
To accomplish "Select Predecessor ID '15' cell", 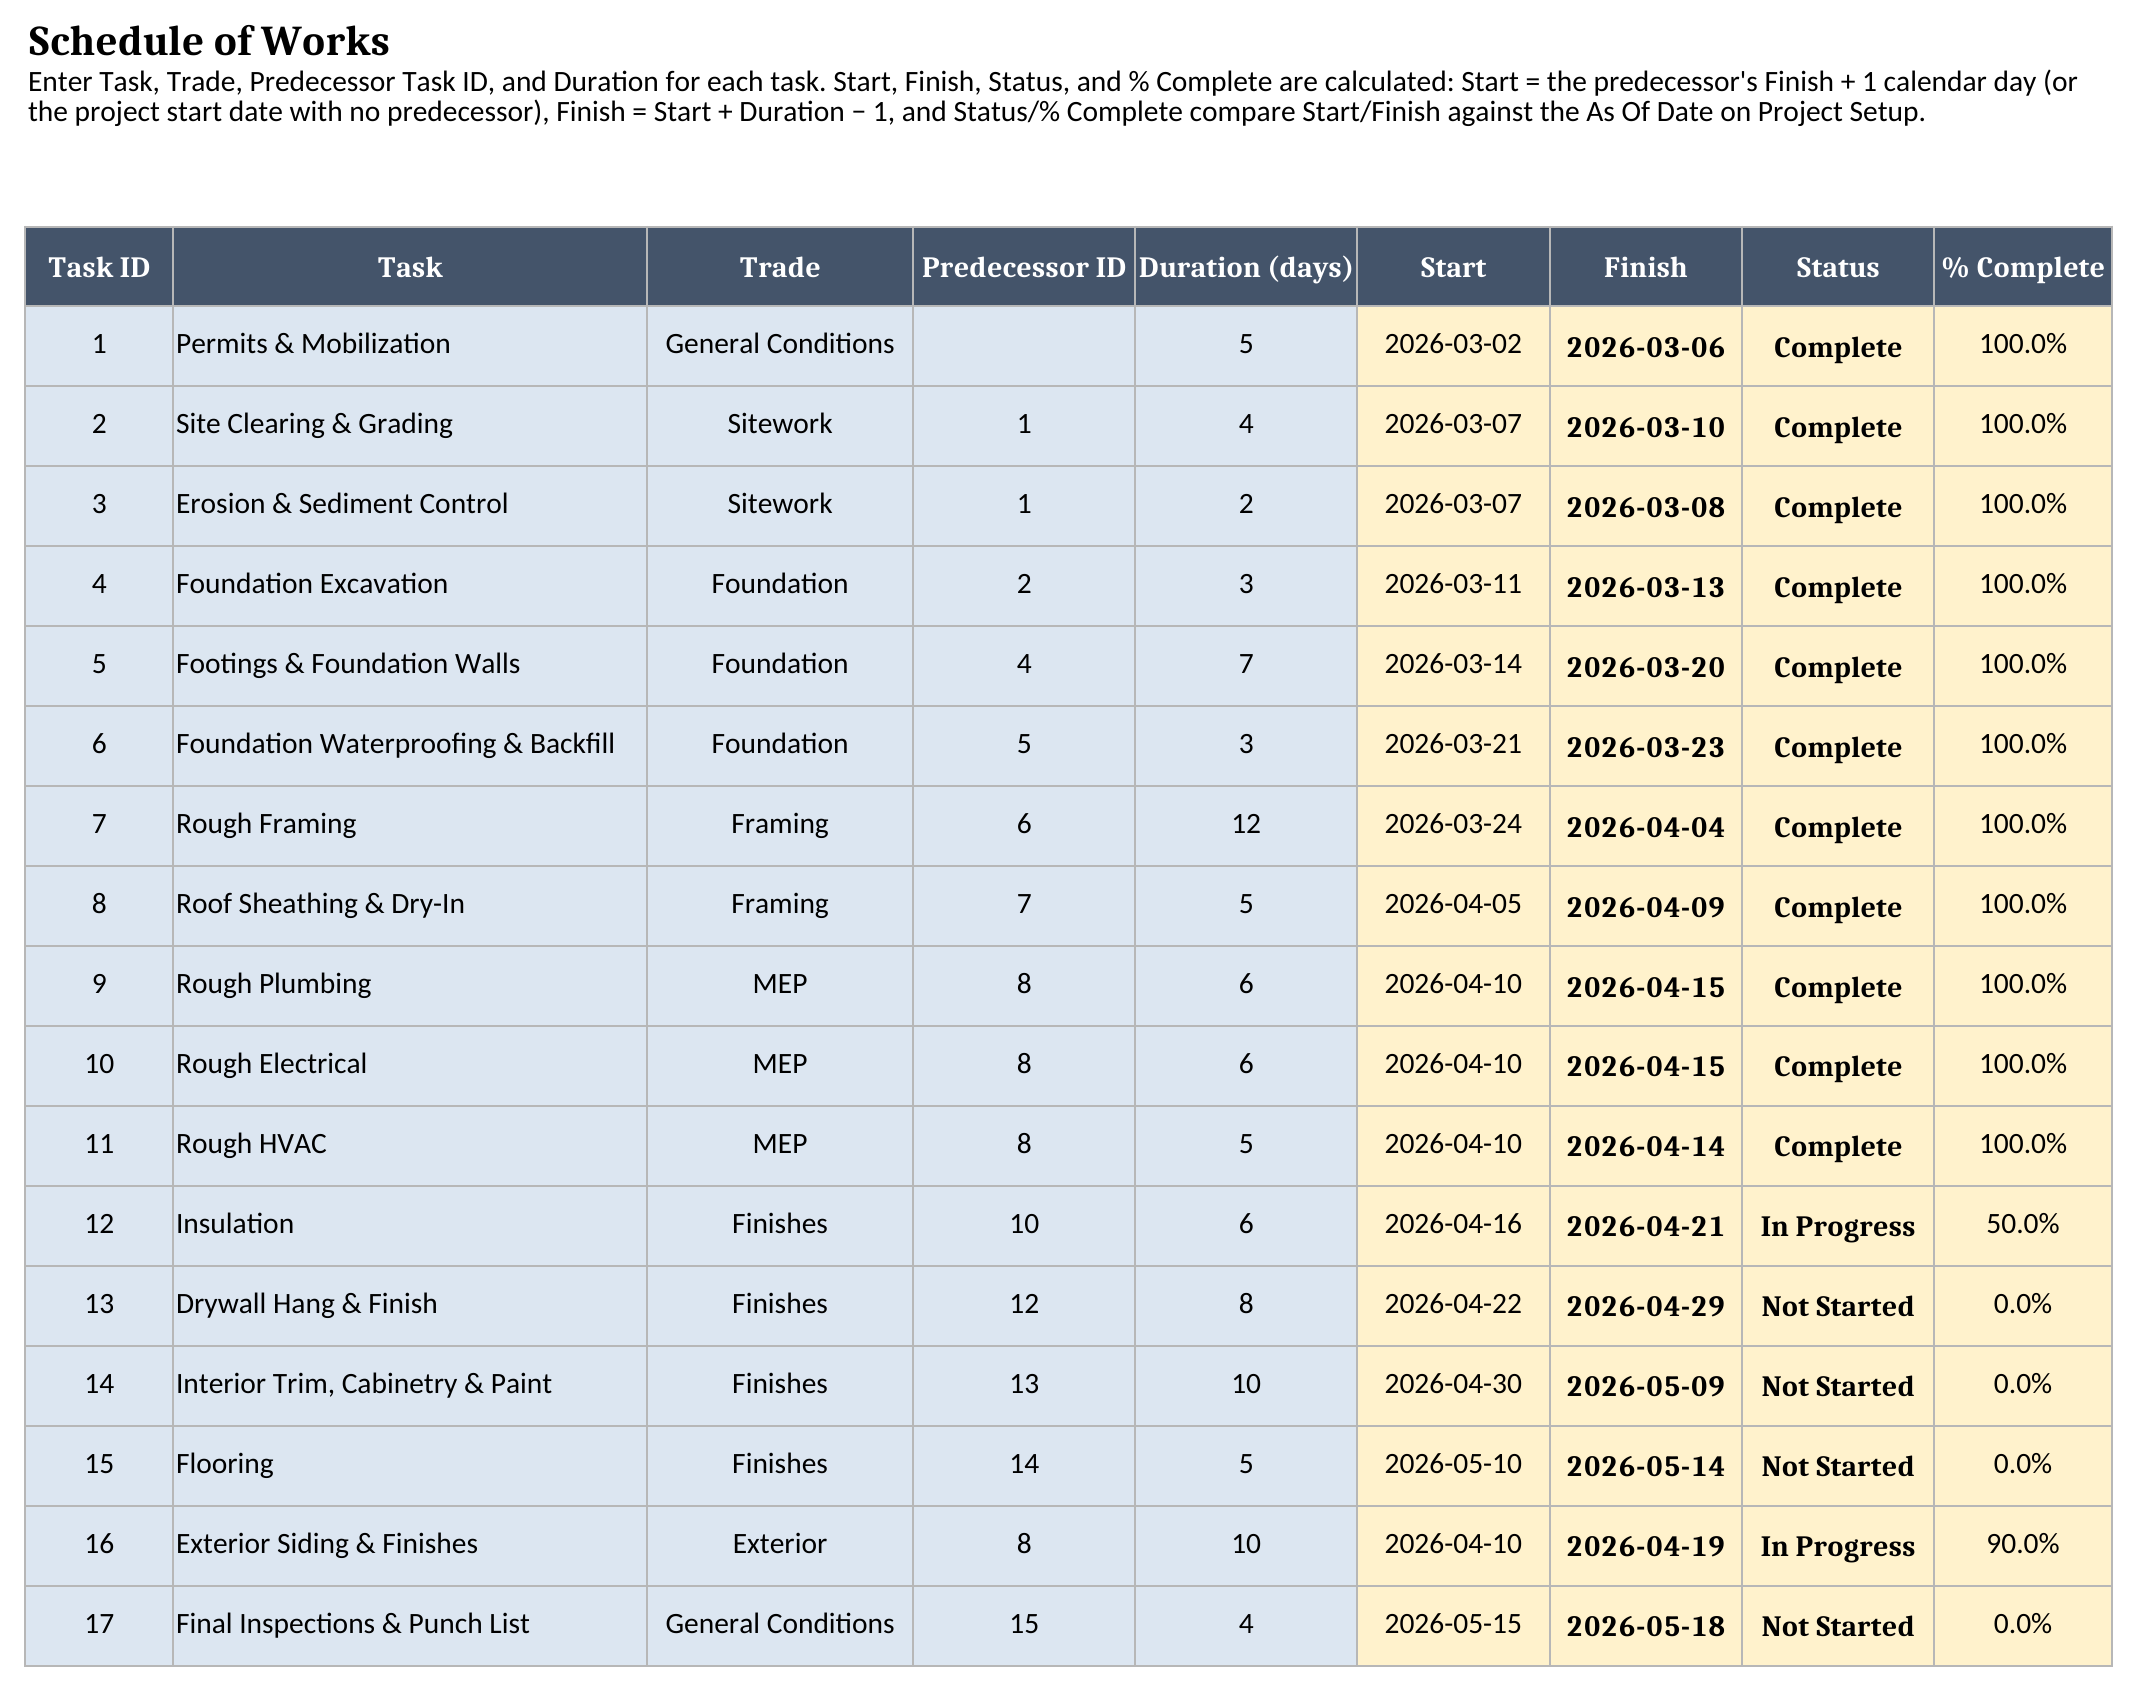I will pos(1024,1626).
